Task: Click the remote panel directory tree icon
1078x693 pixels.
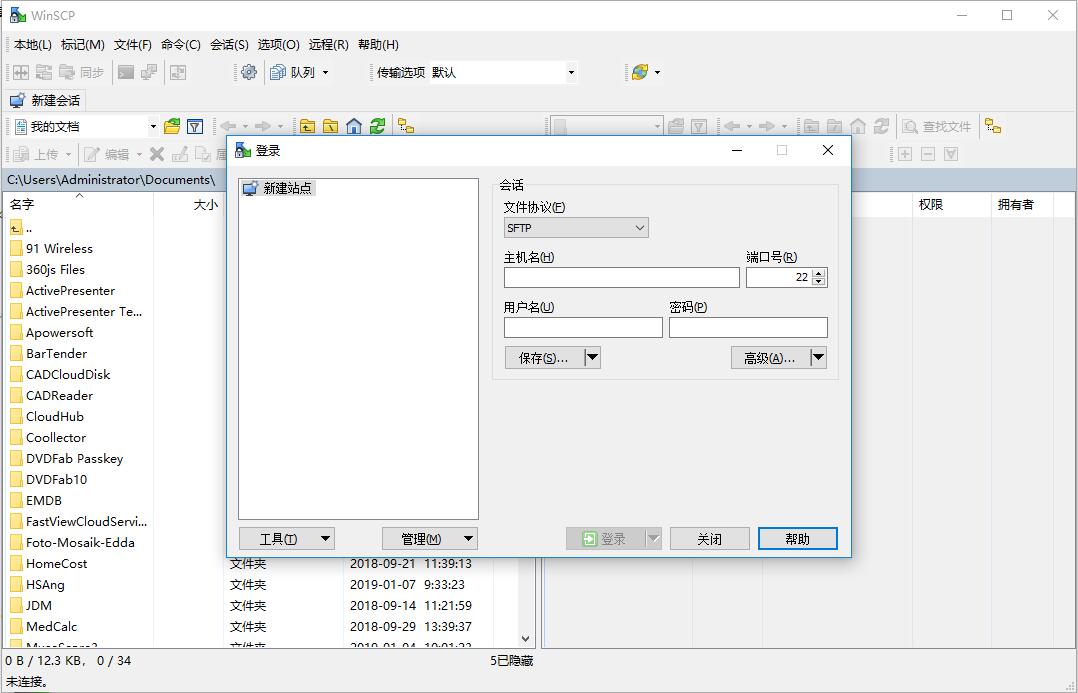Action: click(x=993, y=126)
